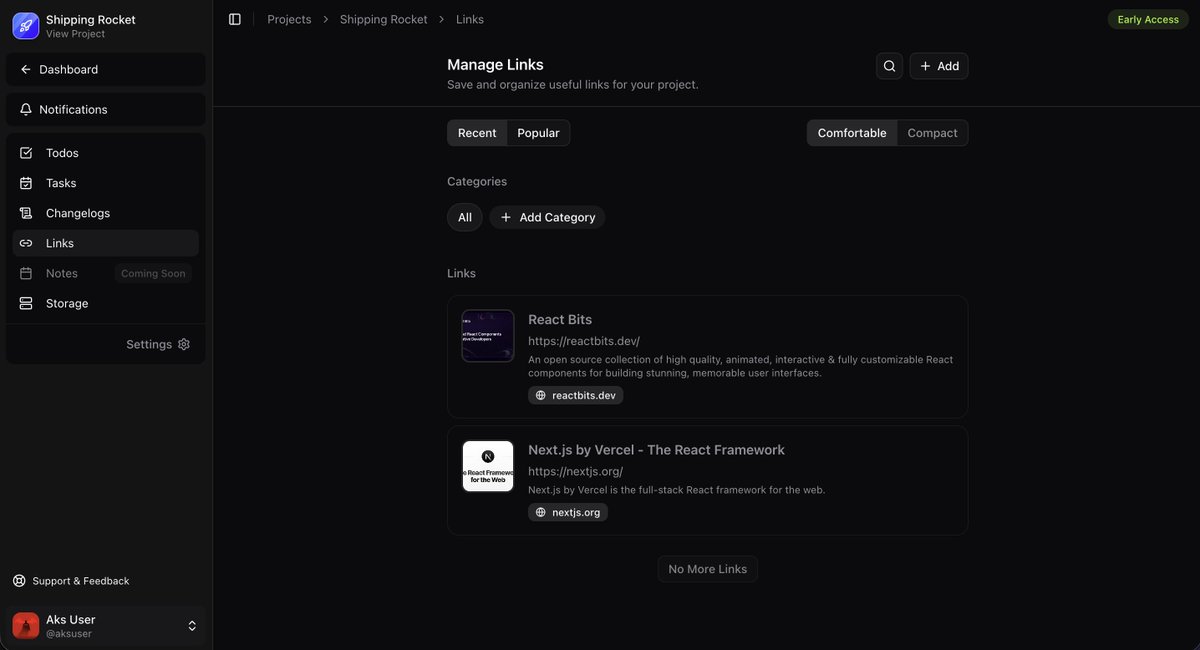Viewport: 1200px width, 650px height.
Task: Click the globe icon in nextjs.org badge
Action: 541,512
